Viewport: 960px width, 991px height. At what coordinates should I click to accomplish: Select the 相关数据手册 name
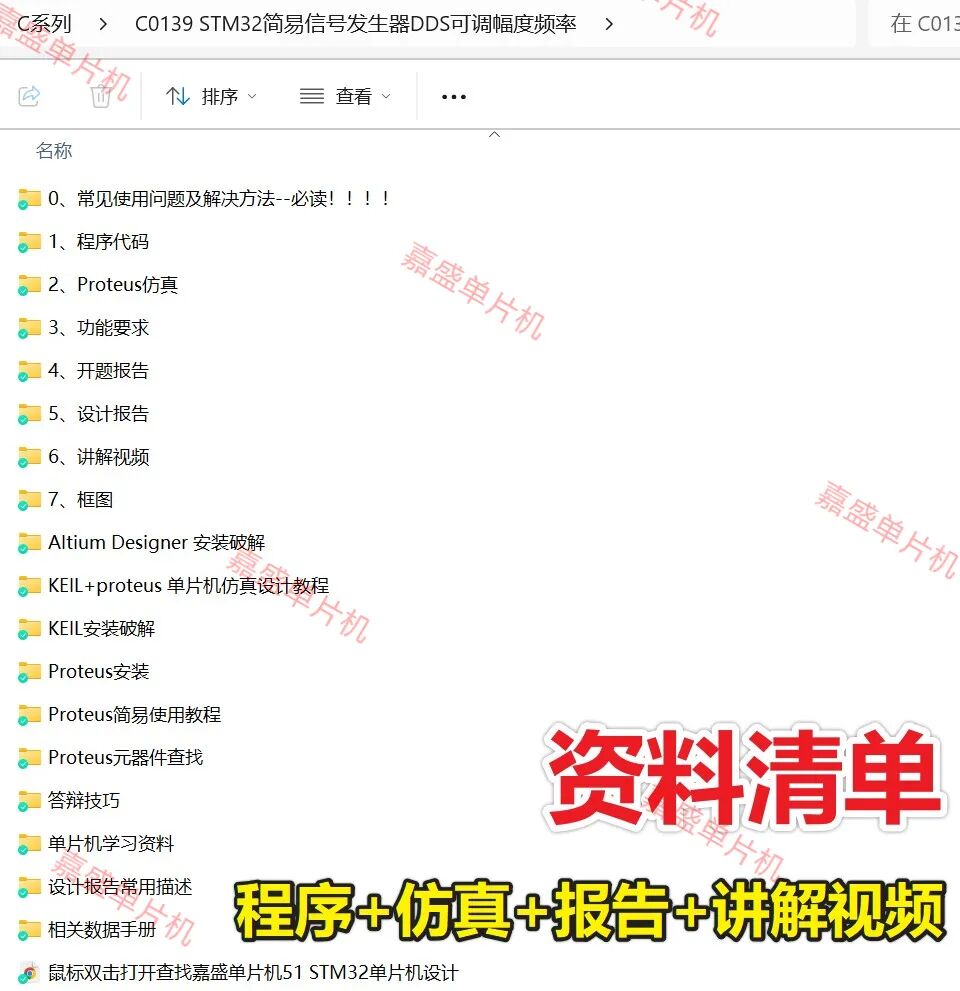pyautogui.click(x=102, y=929)
